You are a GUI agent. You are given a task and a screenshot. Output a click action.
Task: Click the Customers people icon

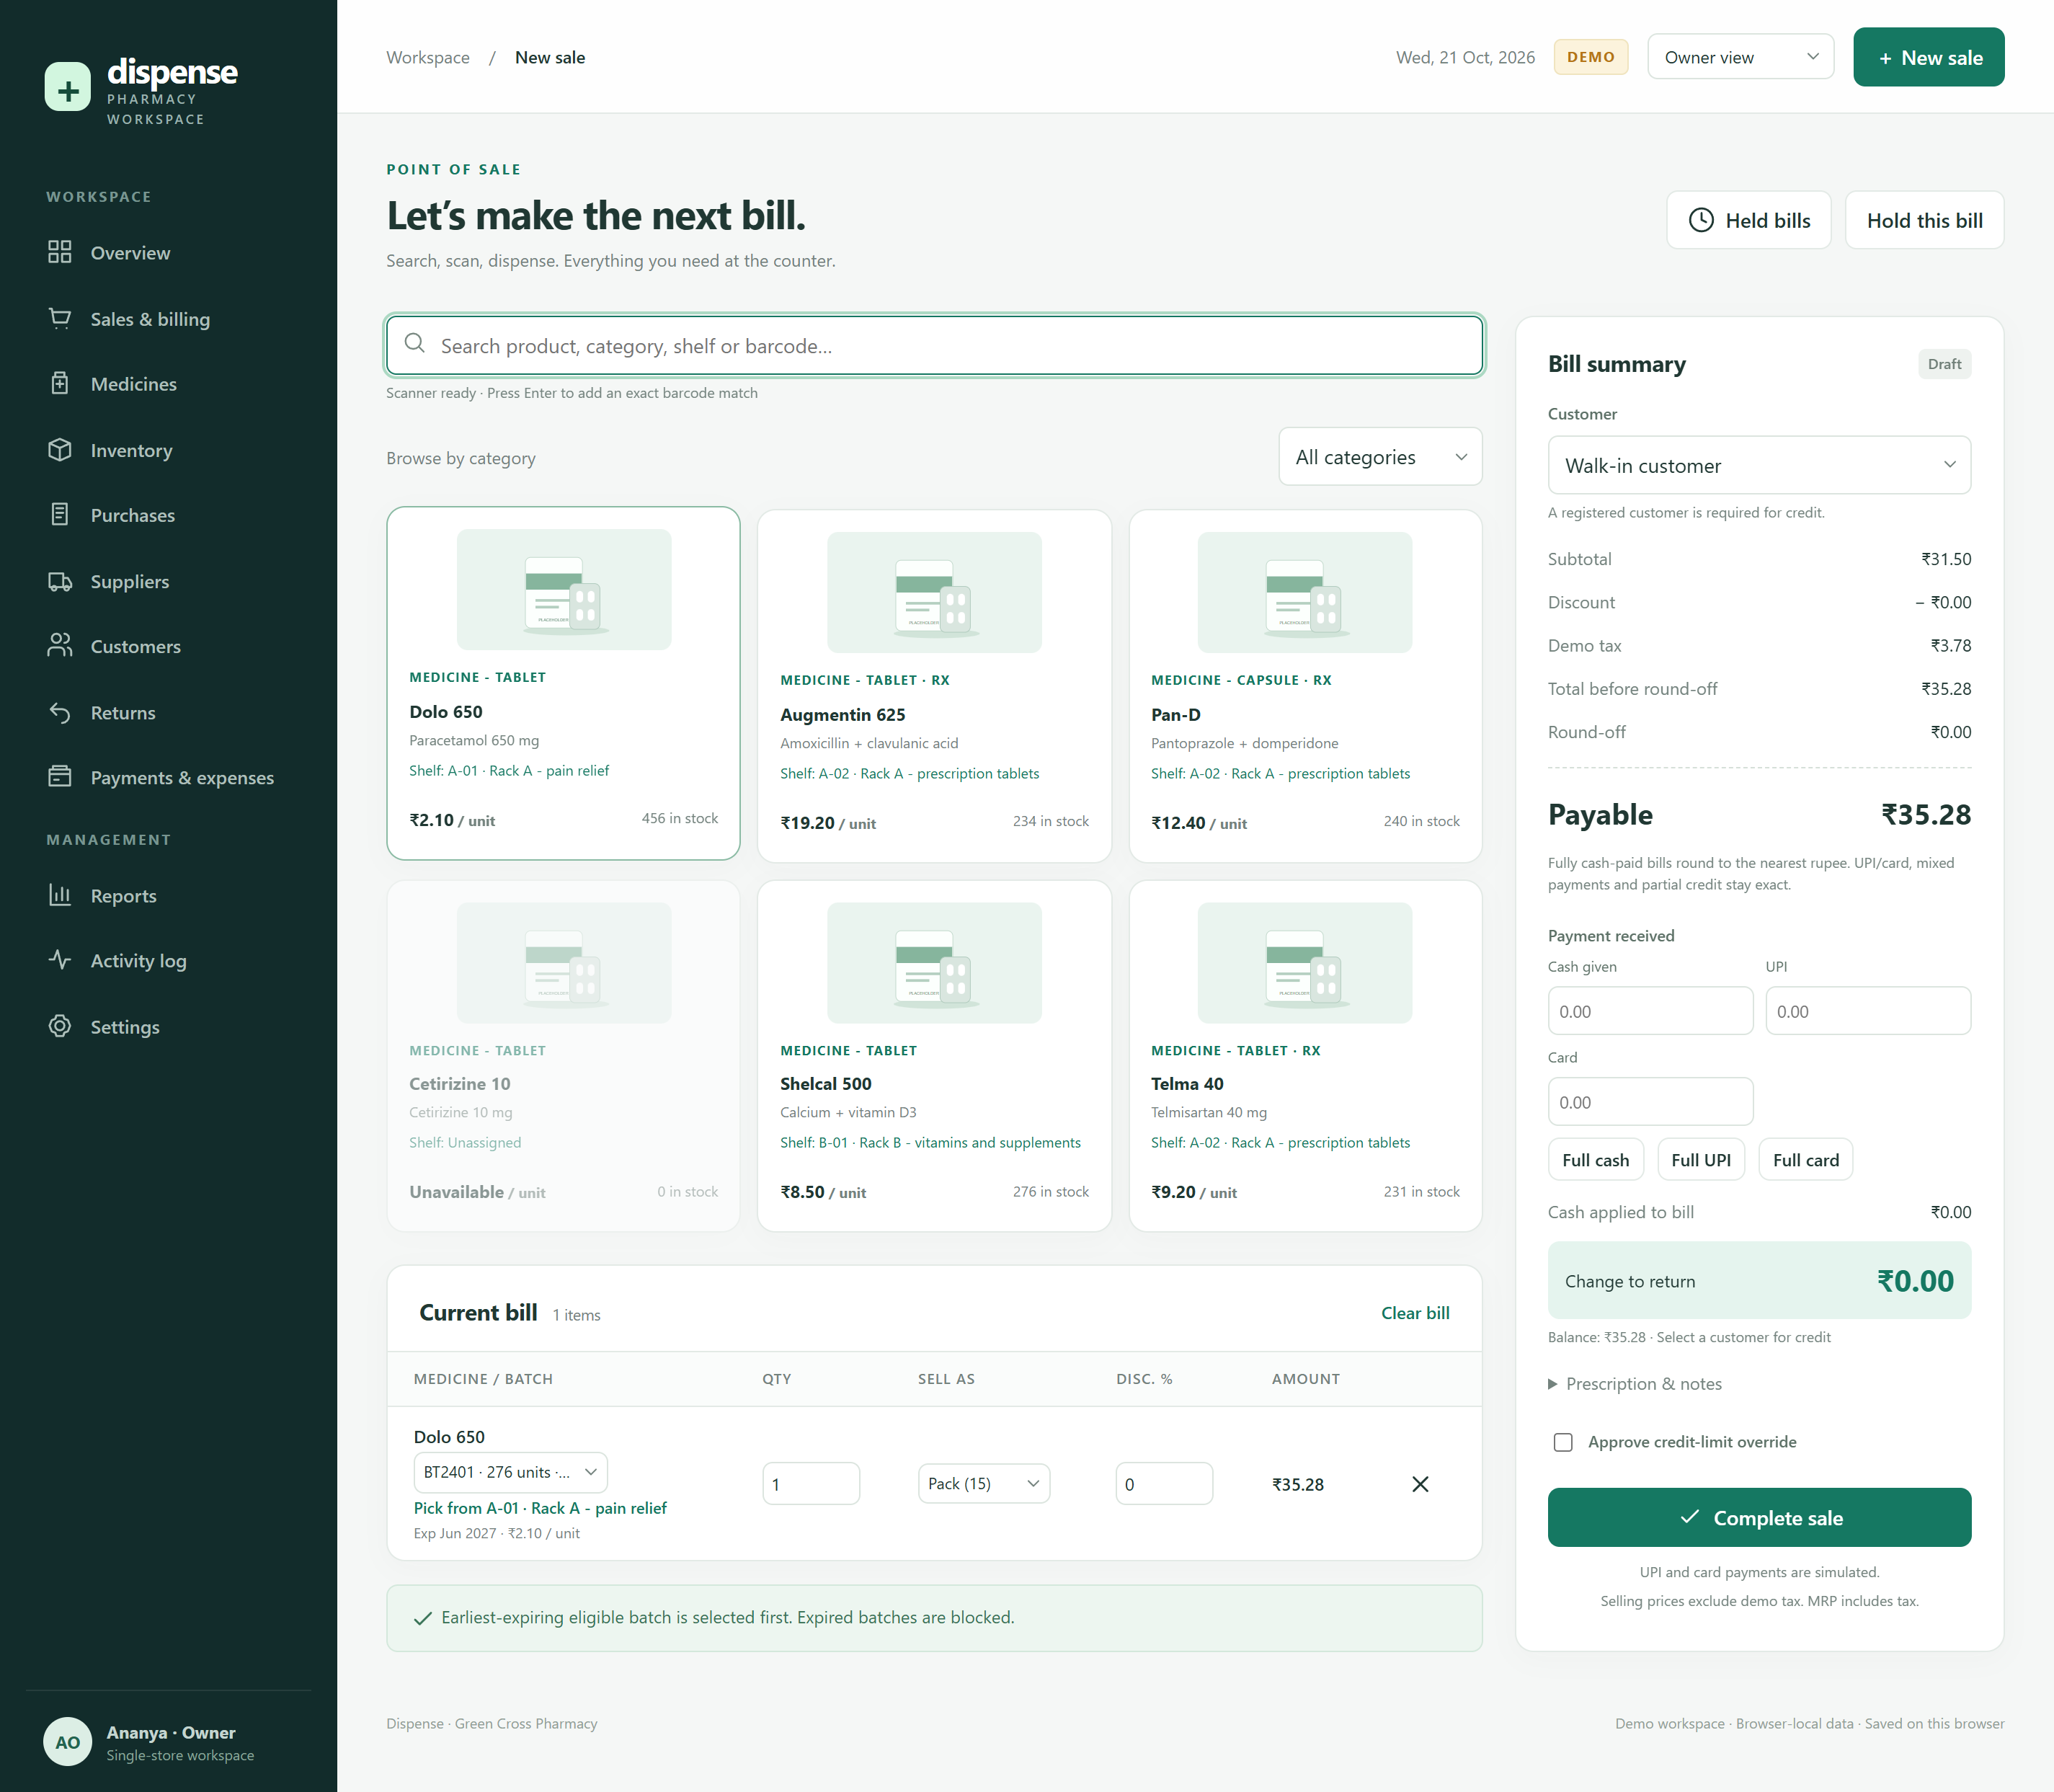[60, 646]
